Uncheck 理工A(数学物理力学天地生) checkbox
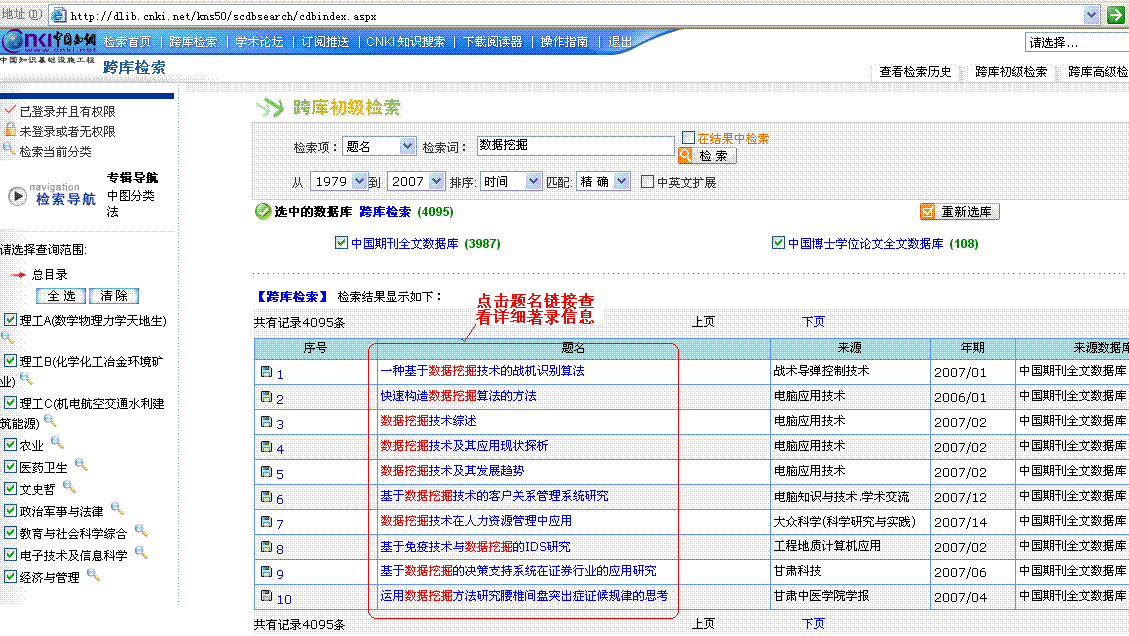 point(11,319)
